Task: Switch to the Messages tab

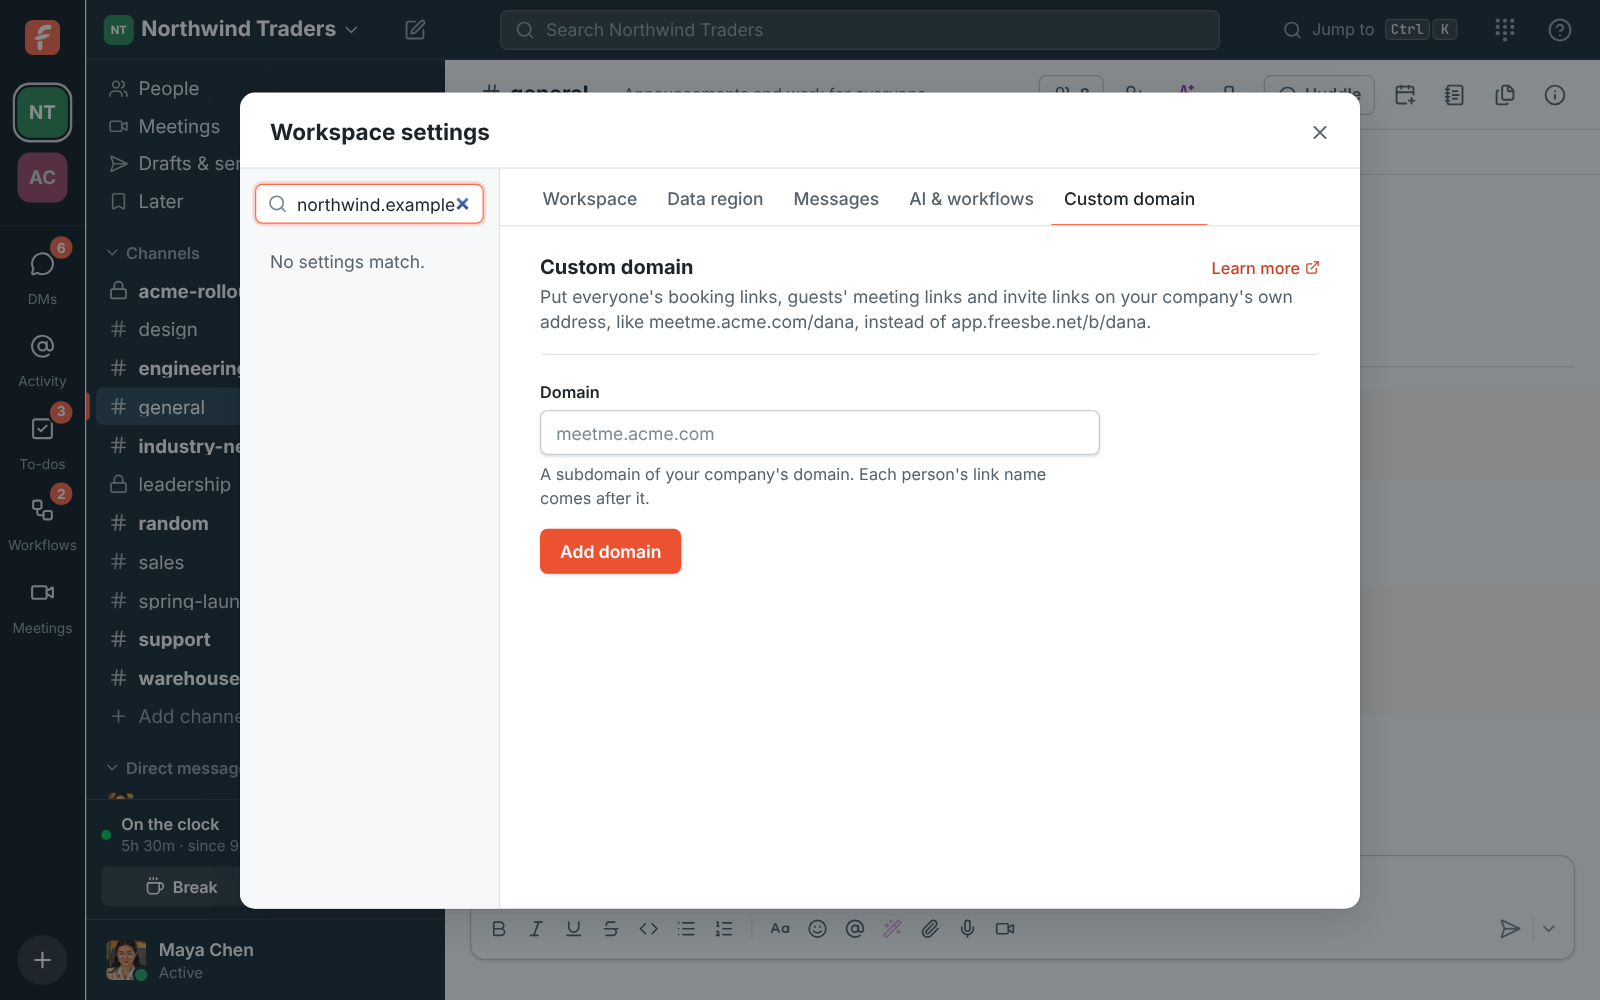Action: pyautogui.click(x=836, y=199)
